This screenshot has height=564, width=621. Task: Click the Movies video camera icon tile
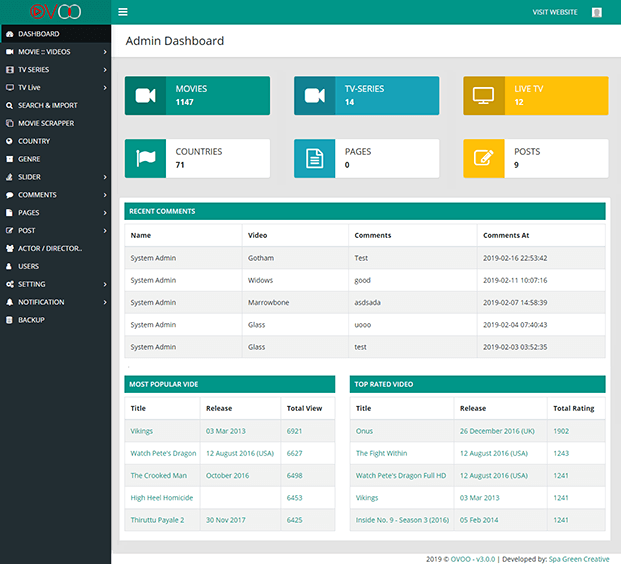point(145,96)
